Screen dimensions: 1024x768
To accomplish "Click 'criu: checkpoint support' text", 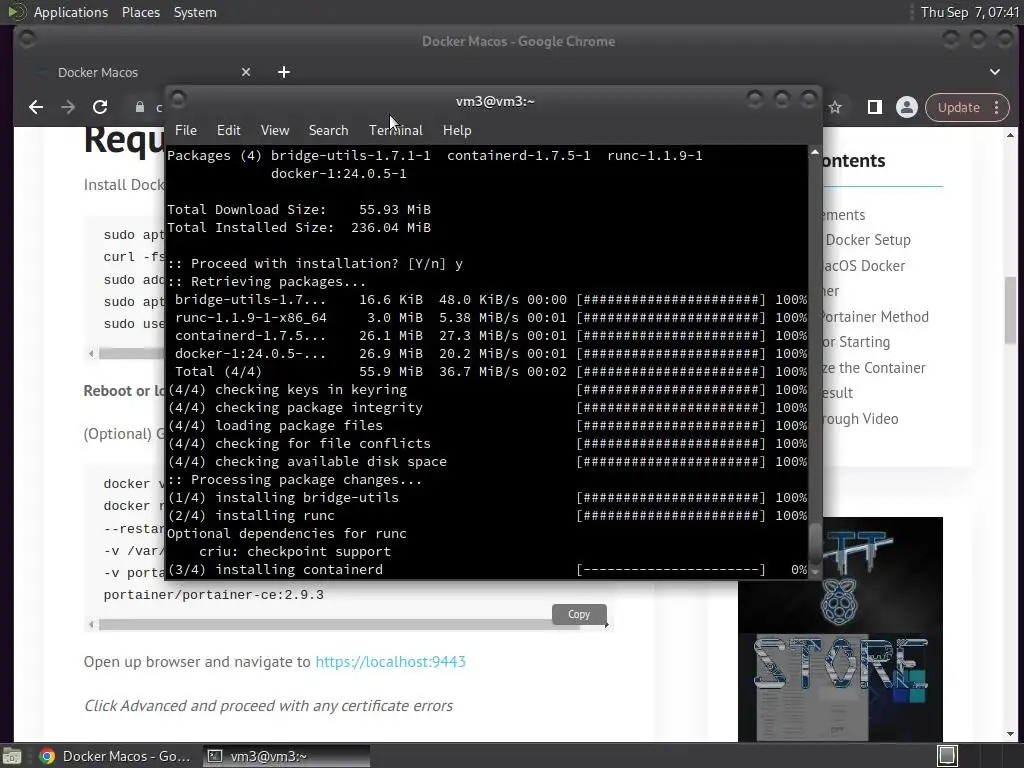I will pyautogui.click(x=295, y=552).
